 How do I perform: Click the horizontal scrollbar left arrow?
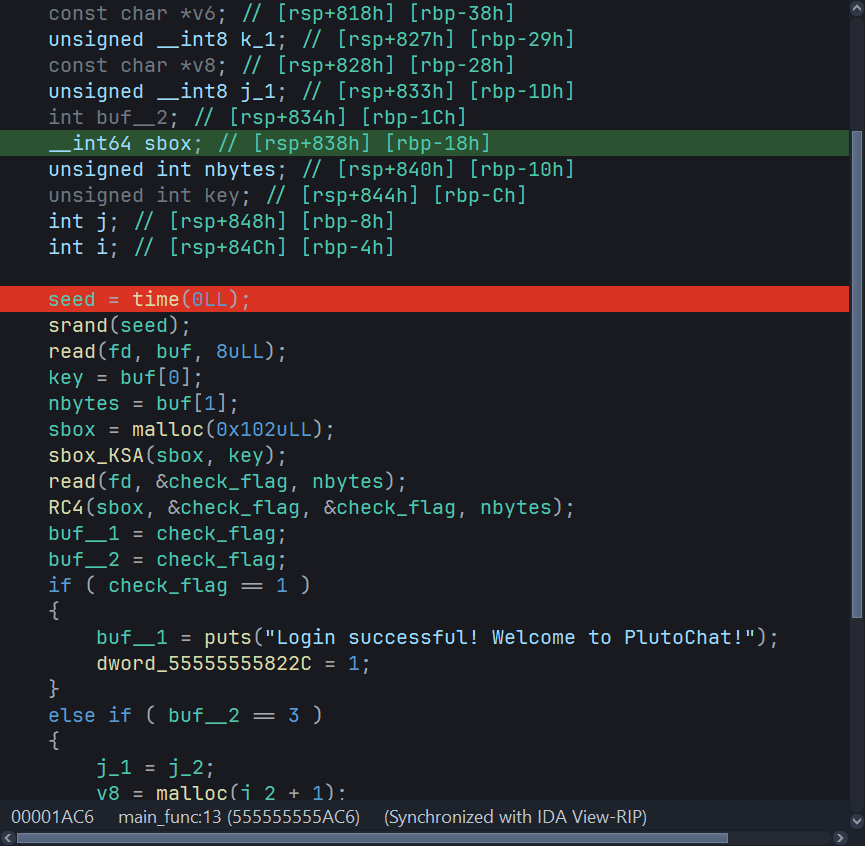tap(8, 837)
